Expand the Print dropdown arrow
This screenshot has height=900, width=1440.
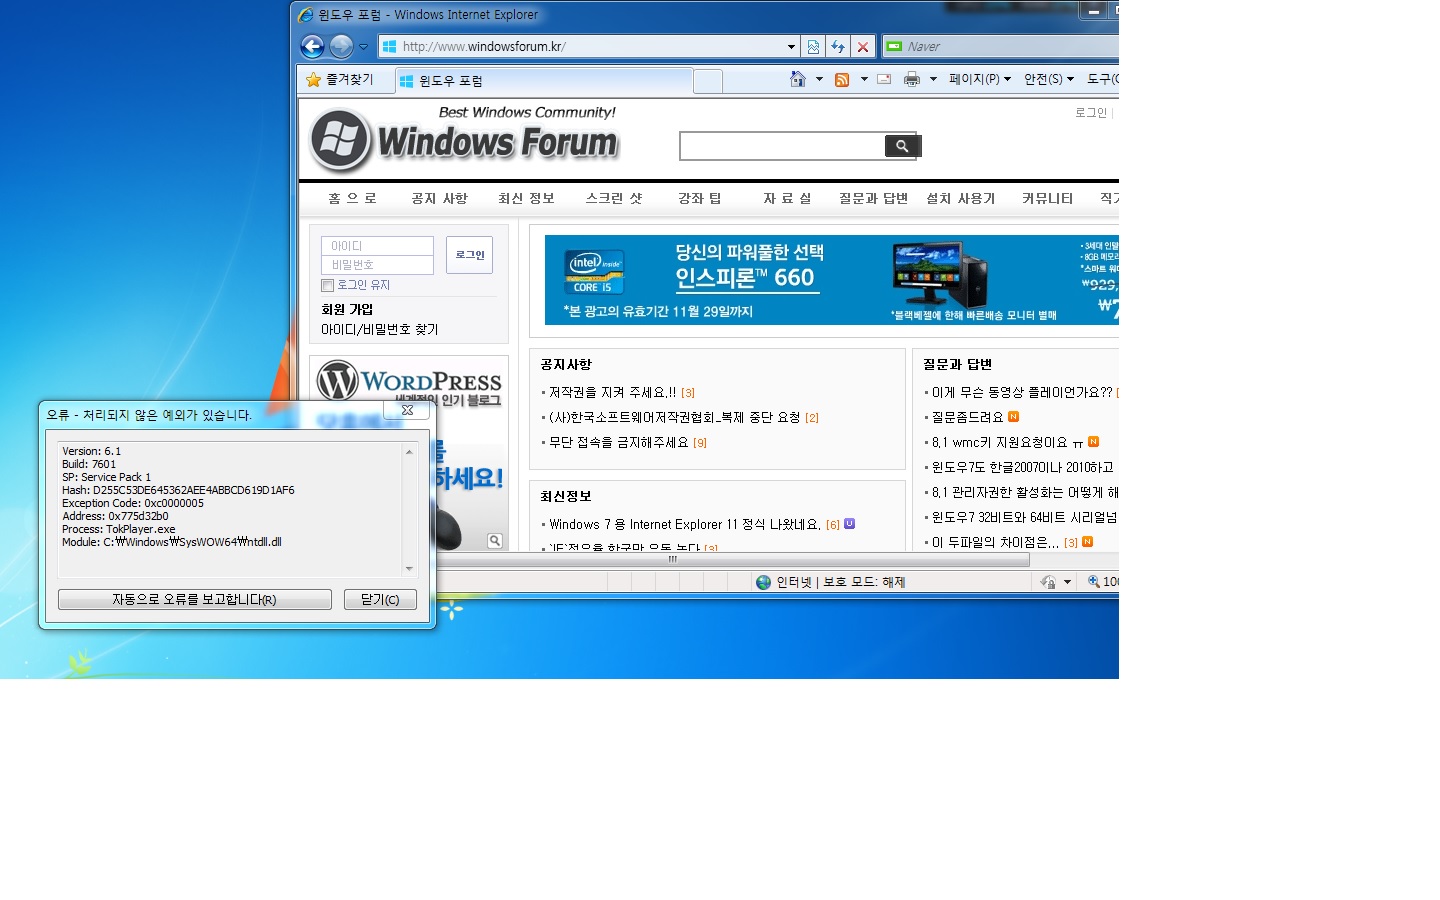pos(933,79)
